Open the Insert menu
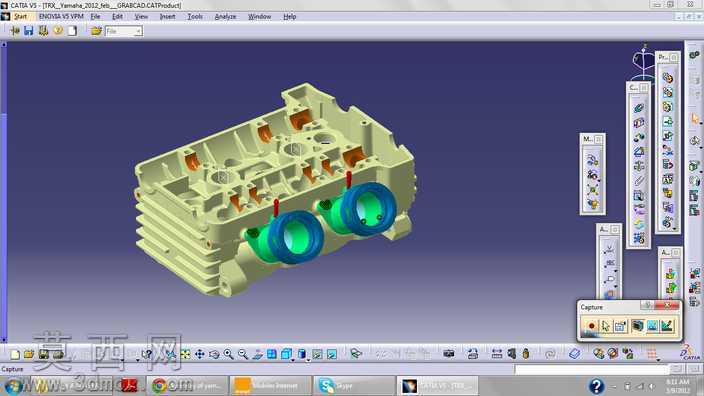 click(x=167, y=17)
